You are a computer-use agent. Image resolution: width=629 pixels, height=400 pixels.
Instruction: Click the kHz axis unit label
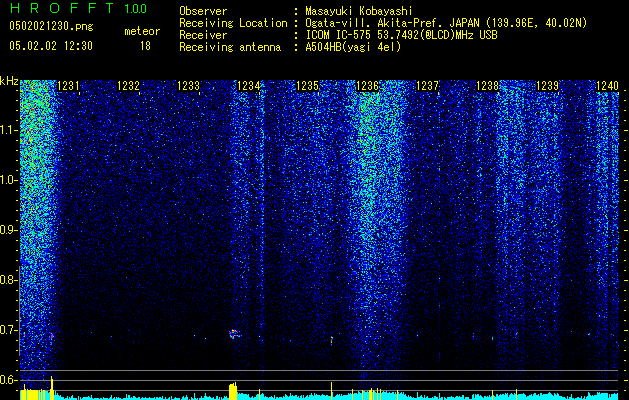point(9,81)
